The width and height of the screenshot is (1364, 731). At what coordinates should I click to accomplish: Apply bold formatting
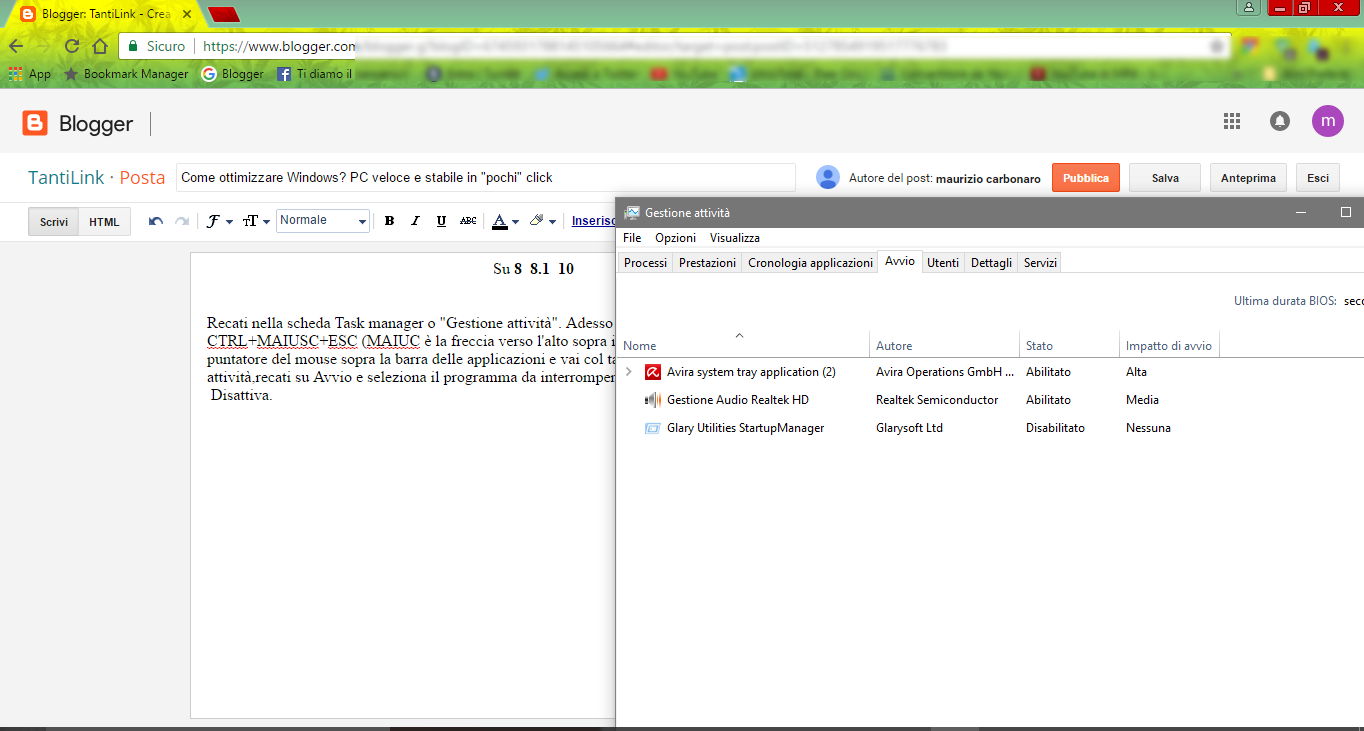pos(390,221)
